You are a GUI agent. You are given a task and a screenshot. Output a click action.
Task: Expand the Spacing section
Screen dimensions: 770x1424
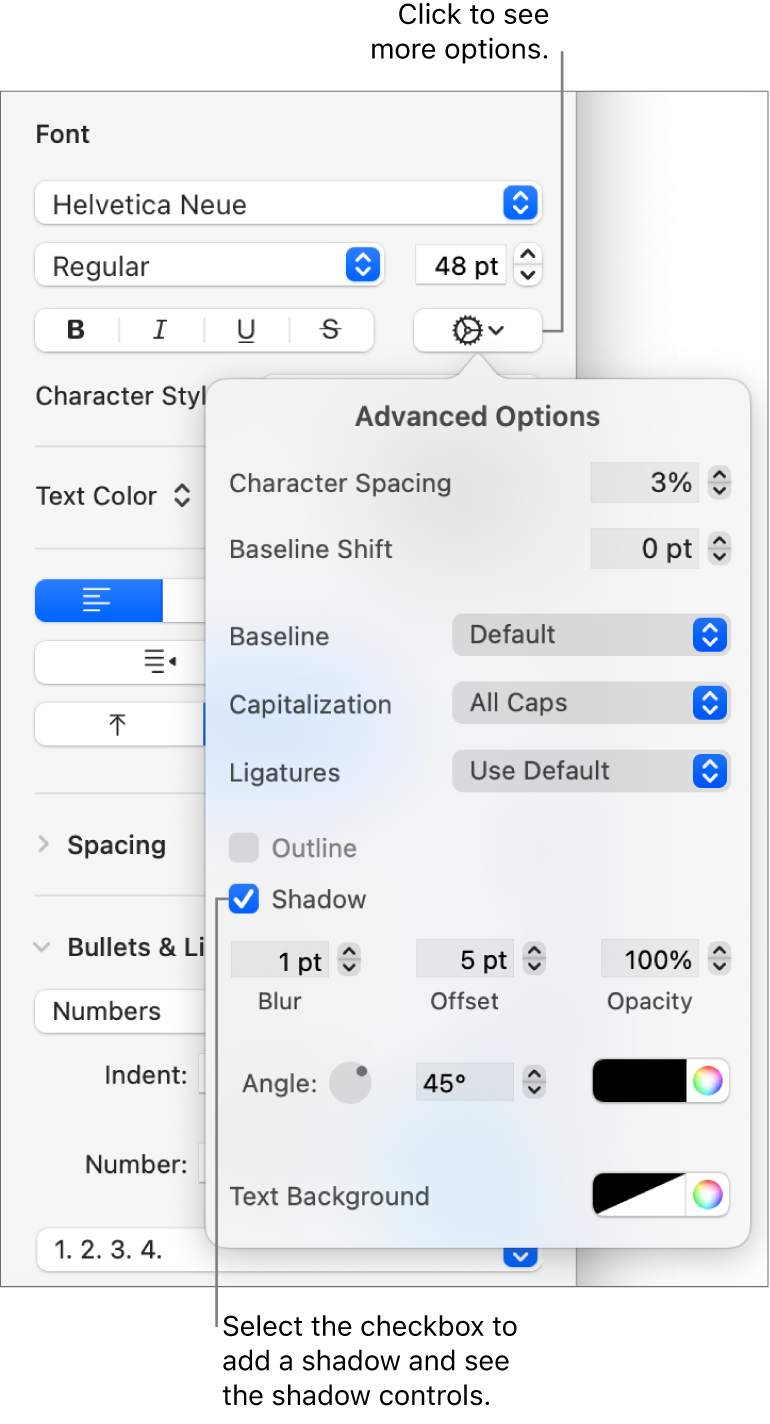click(43, 845)
